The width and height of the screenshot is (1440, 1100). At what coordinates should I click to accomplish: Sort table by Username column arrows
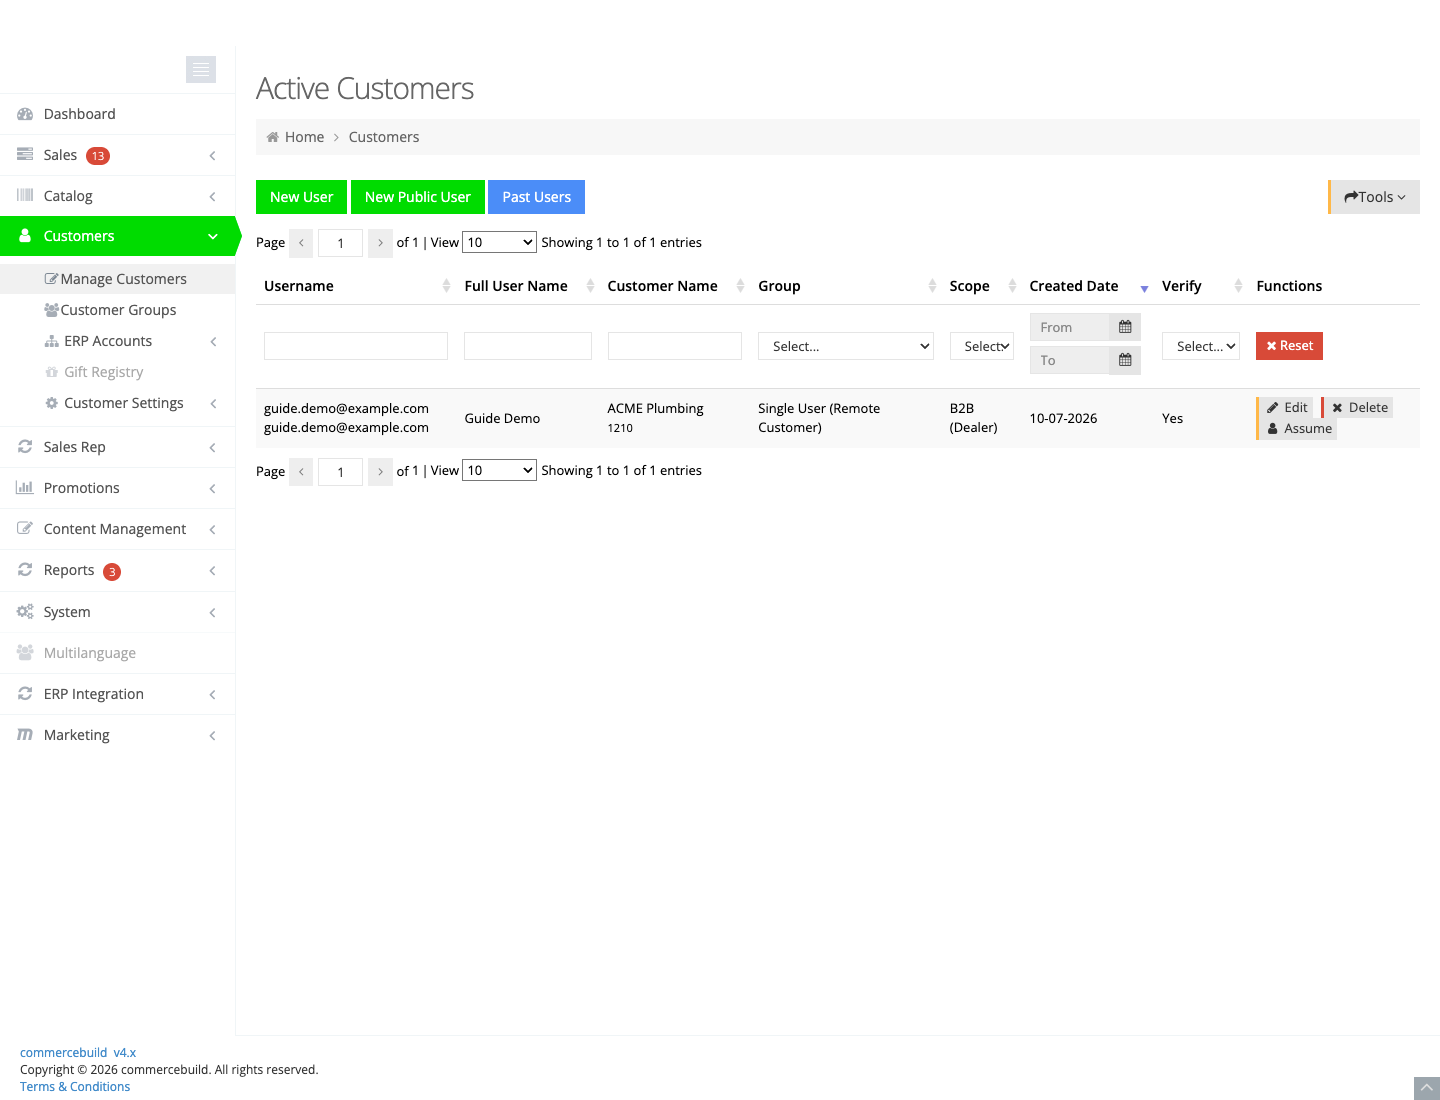446,286
